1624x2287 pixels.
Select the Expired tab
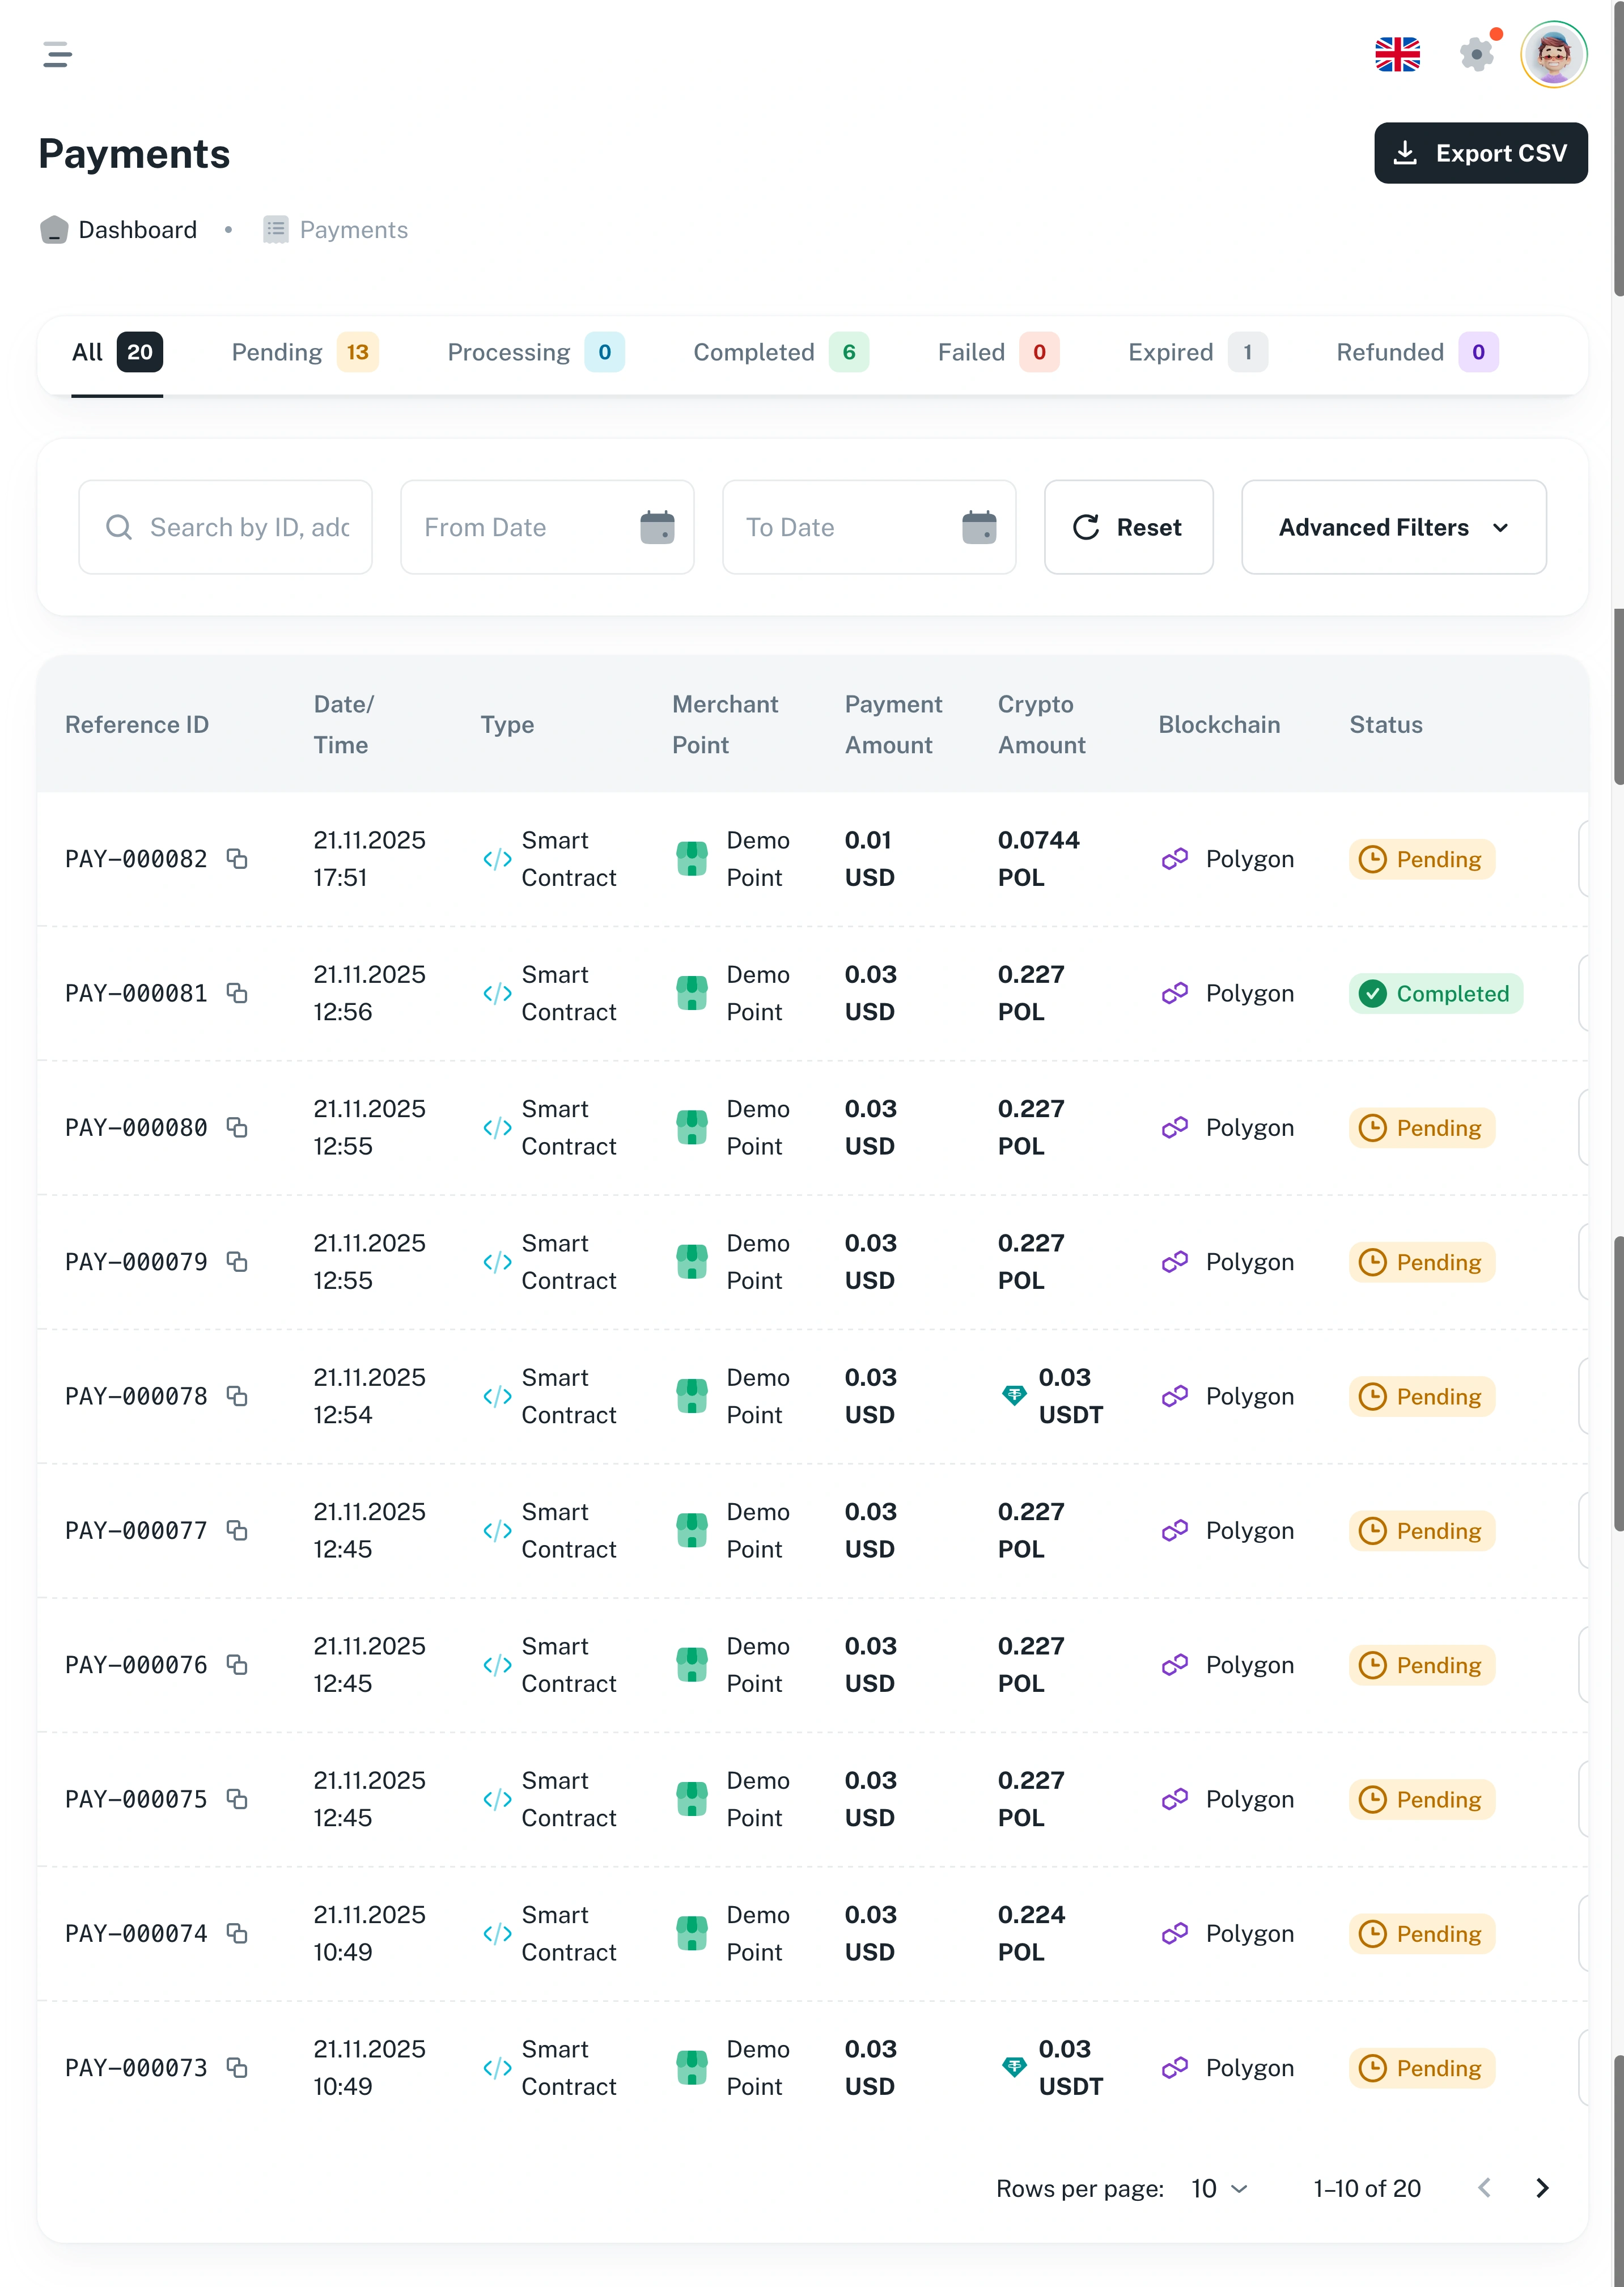point(1196,352)
